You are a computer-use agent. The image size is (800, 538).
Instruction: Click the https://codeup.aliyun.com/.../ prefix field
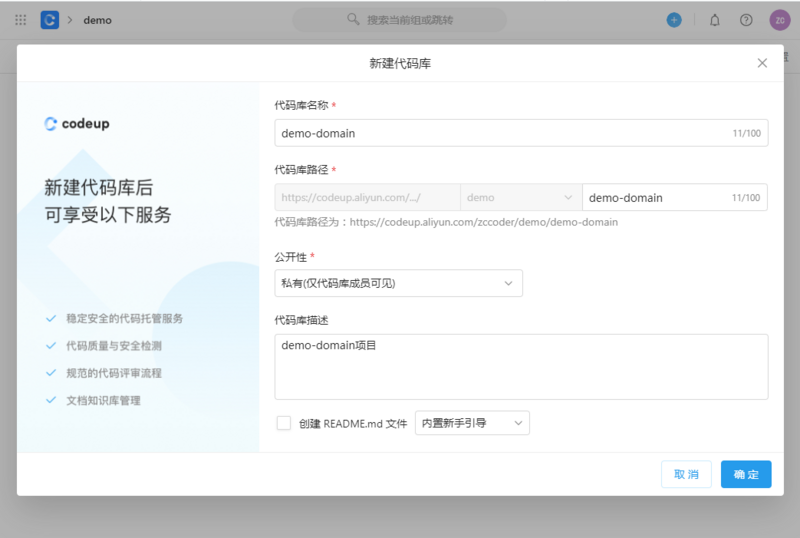point(367,198)
